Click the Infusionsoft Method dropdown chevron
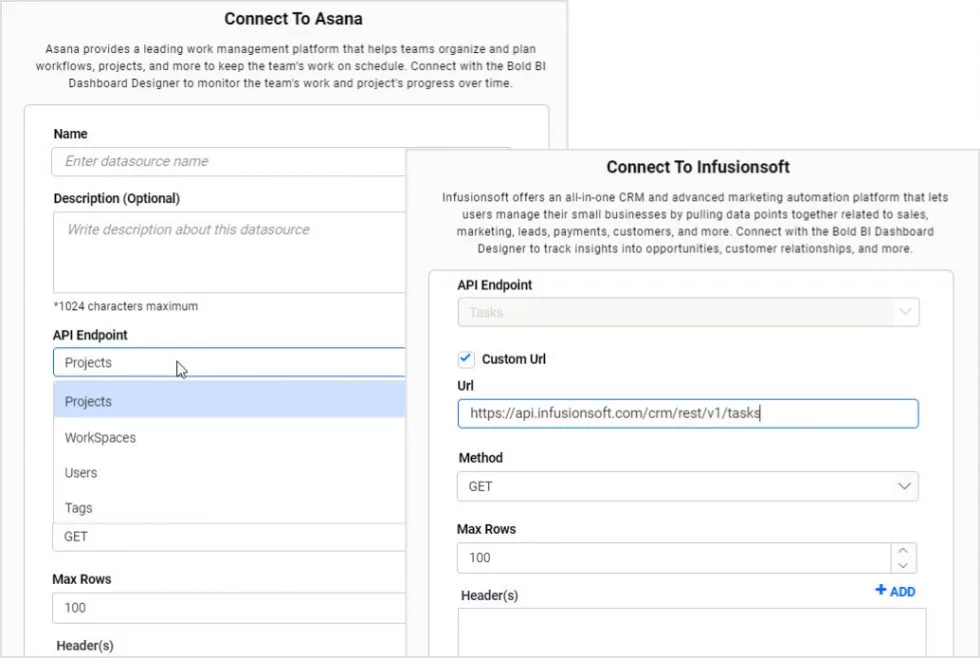980x658 pixels. (904, 487)
